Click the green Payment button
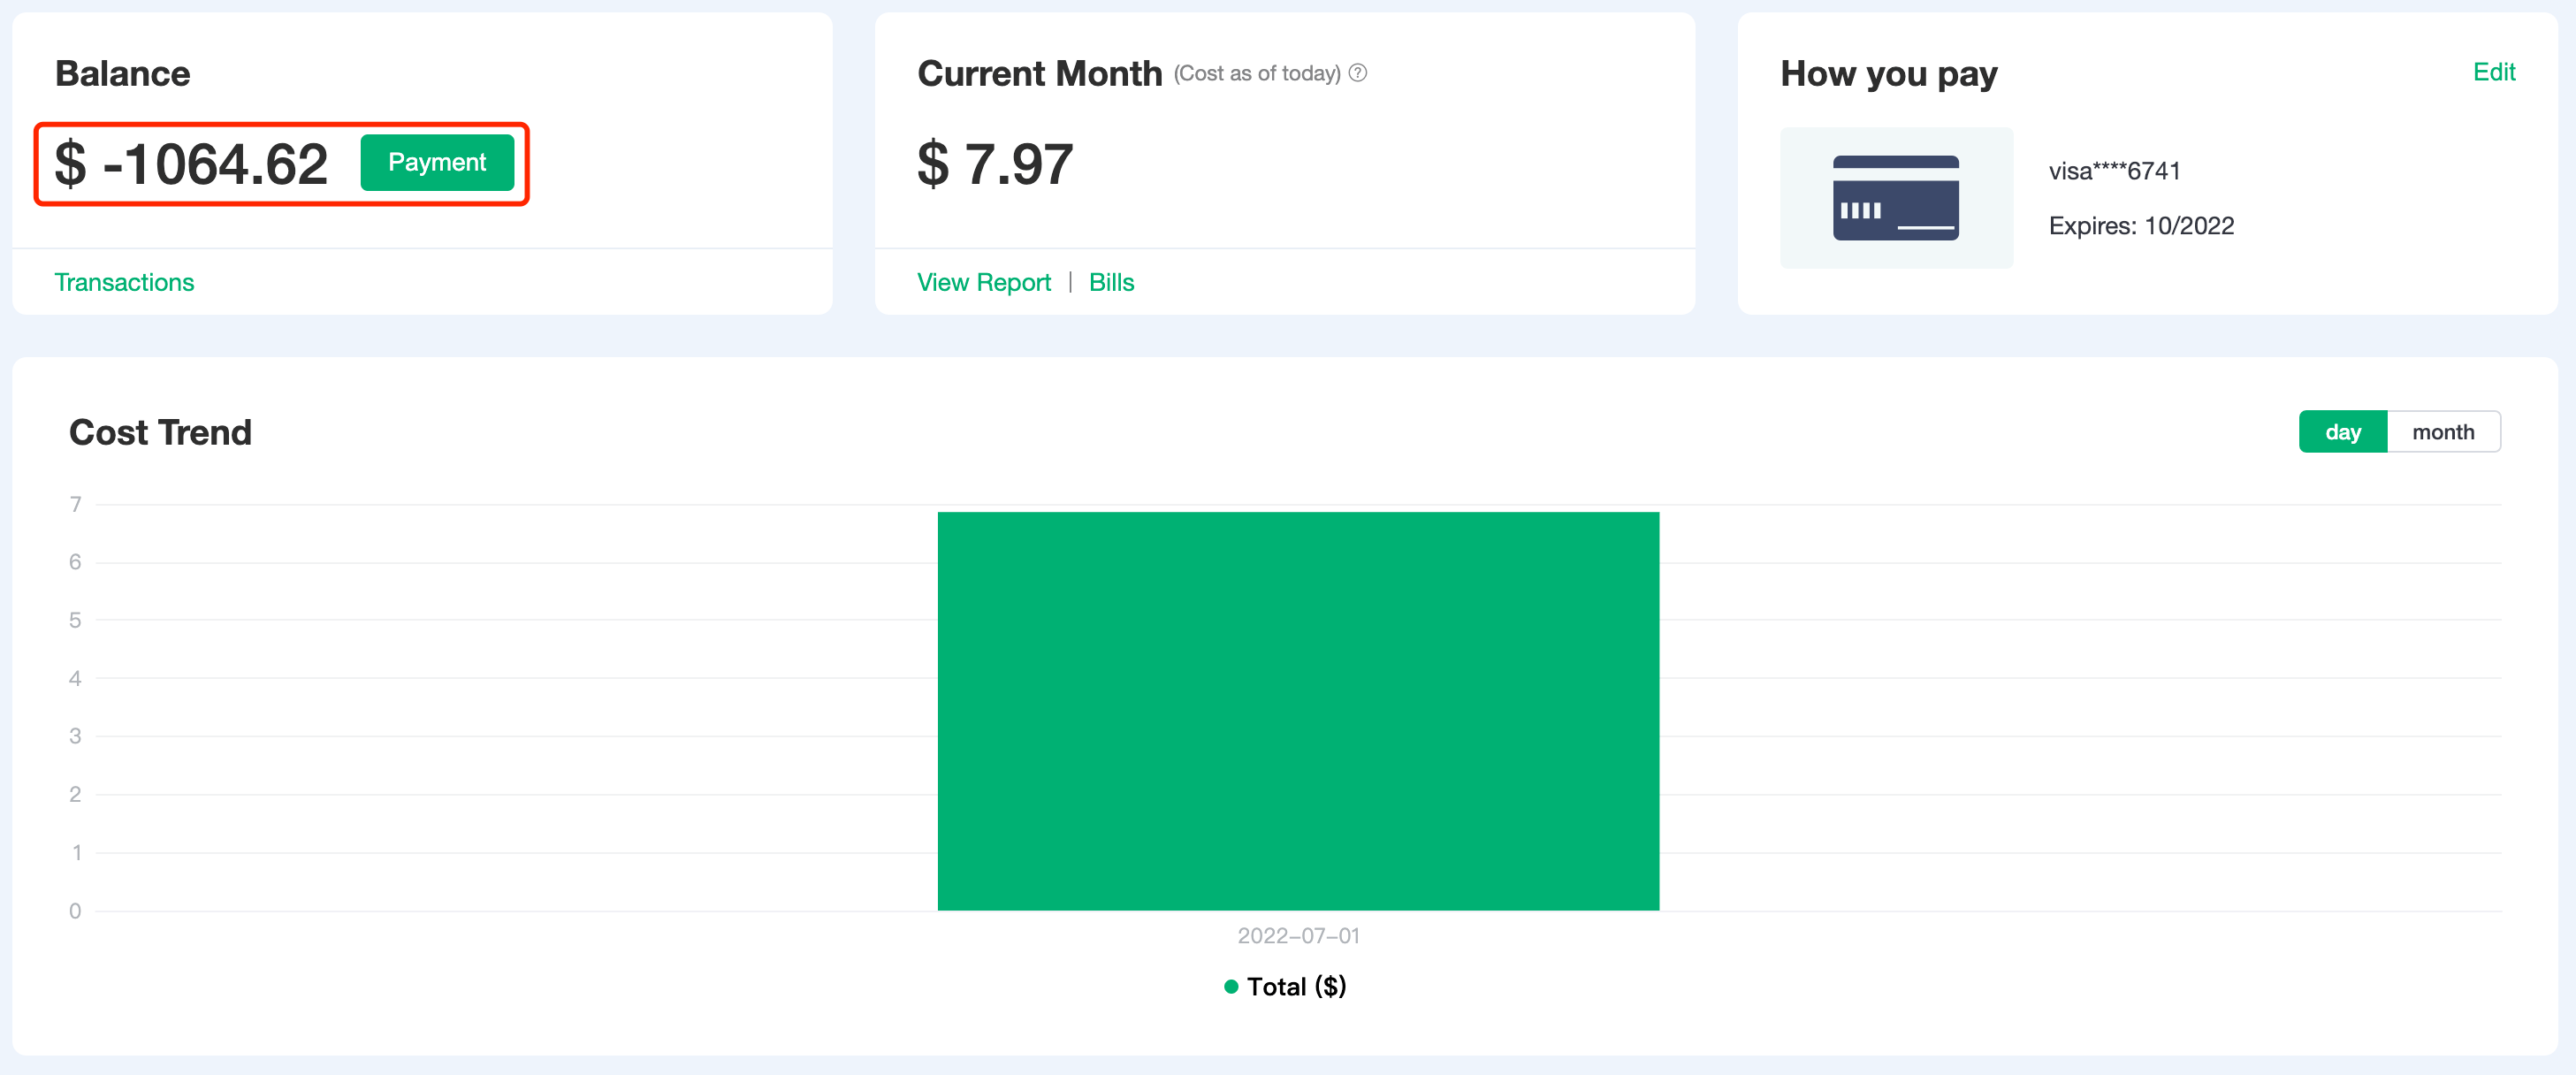Screen dimensions: 2576x1075 [437, 163]
